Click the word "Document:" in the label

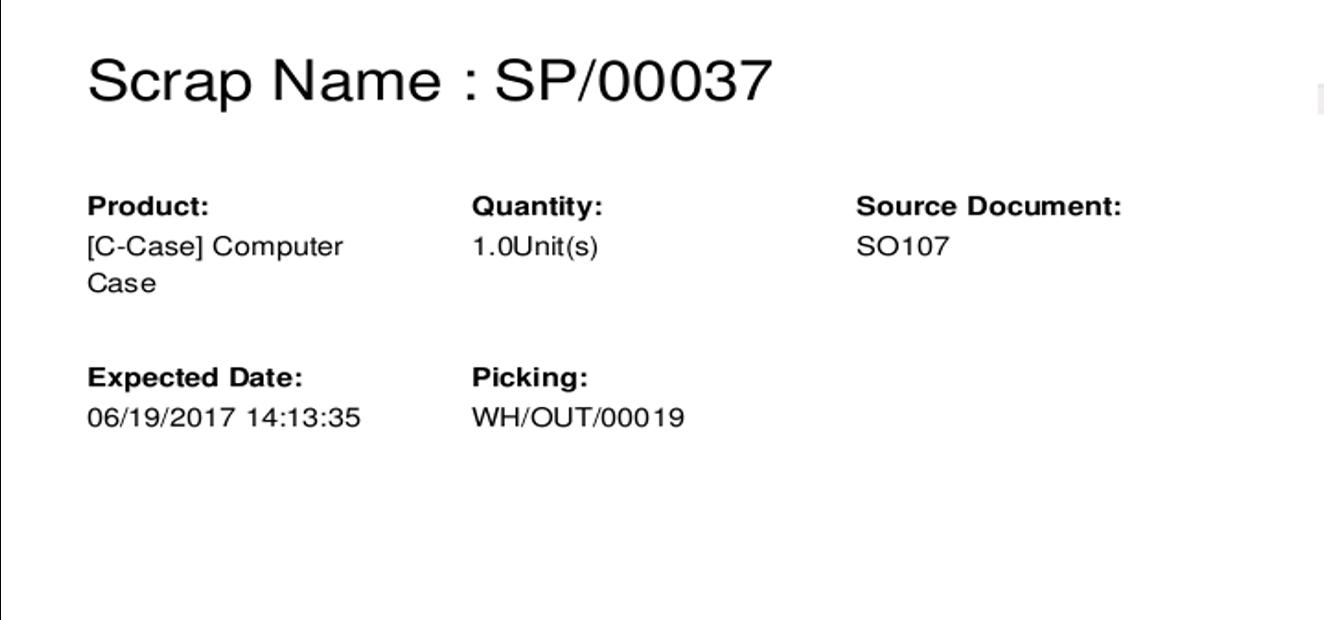click(x=1039, y=207)
